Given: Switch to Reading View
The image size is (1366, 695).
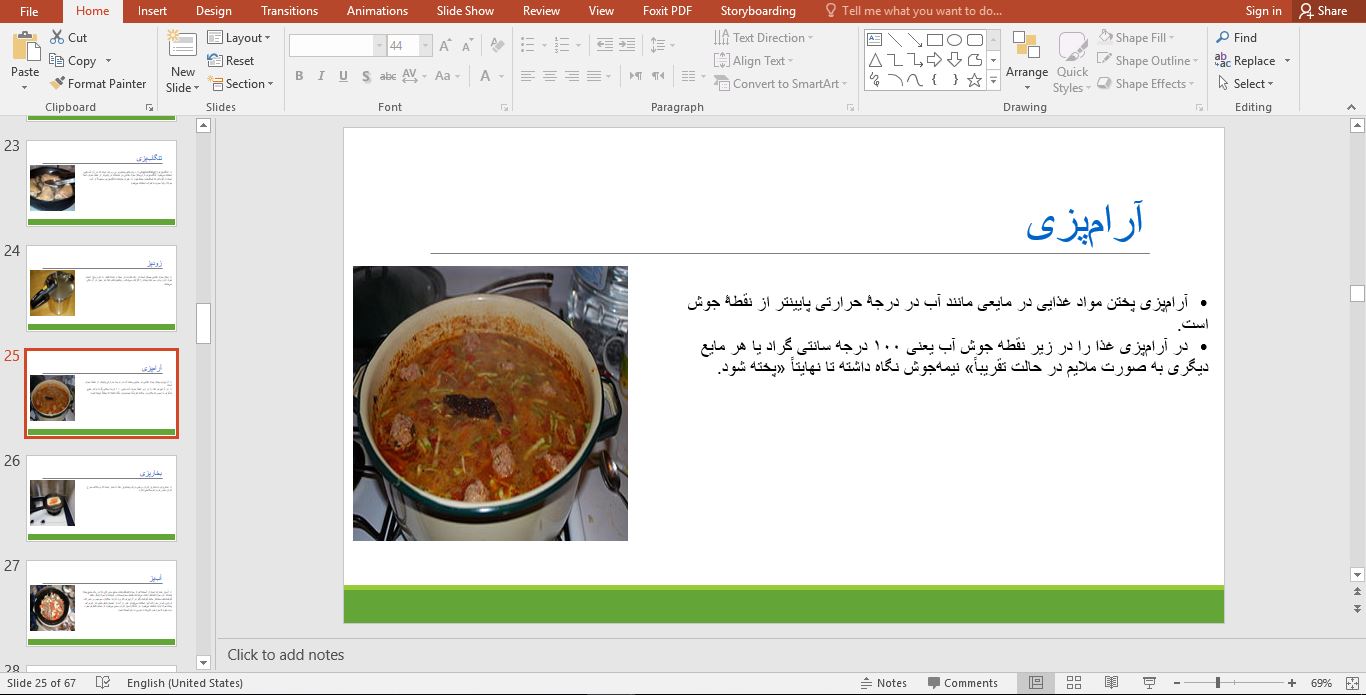Looking at the screenshot, I should [x=1111, y=683].
